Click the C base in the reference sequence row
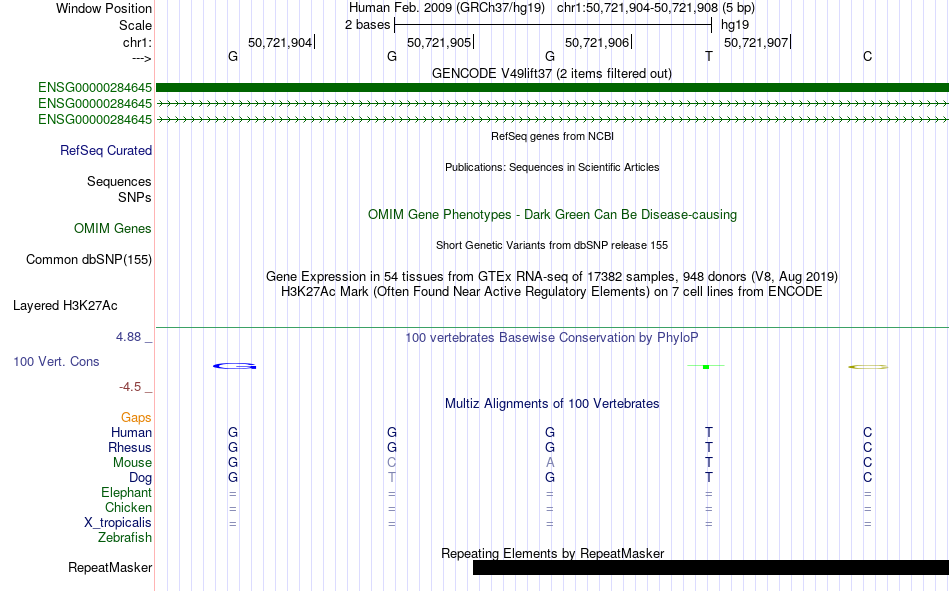Screen dimensions: 950x591 [x=868, y=56]
